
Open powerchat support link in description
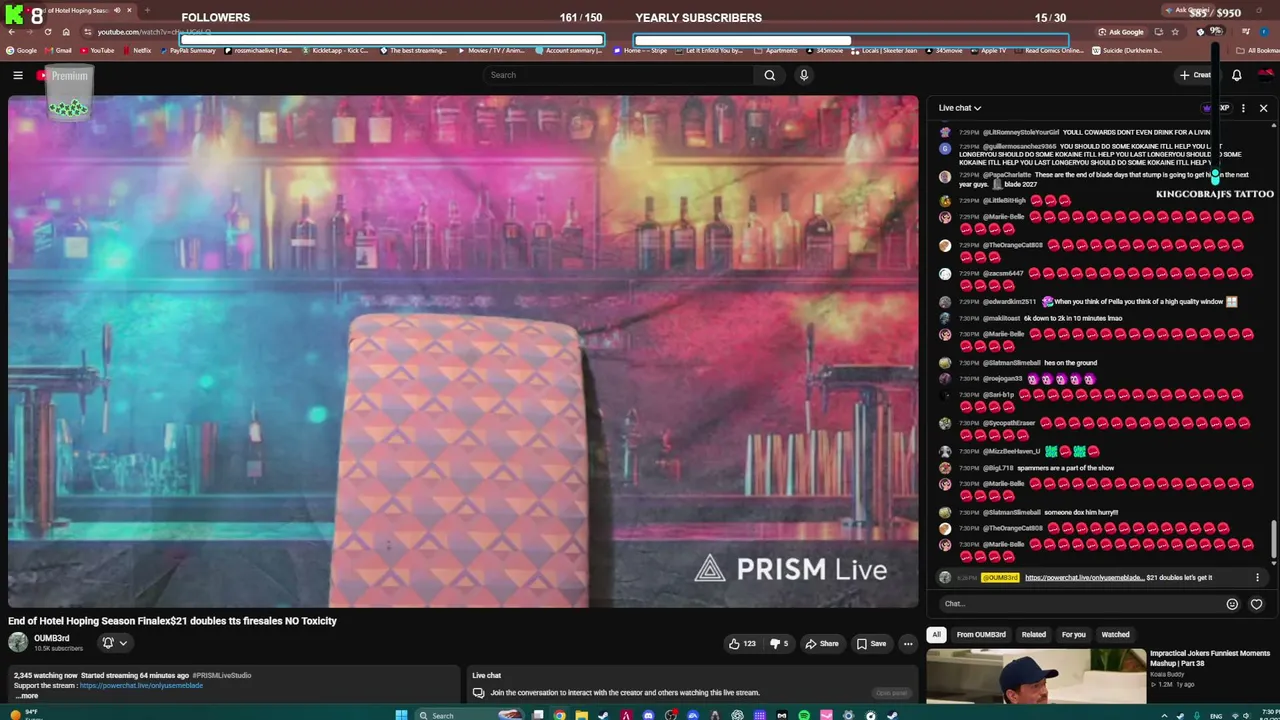(x=141, y=686)
